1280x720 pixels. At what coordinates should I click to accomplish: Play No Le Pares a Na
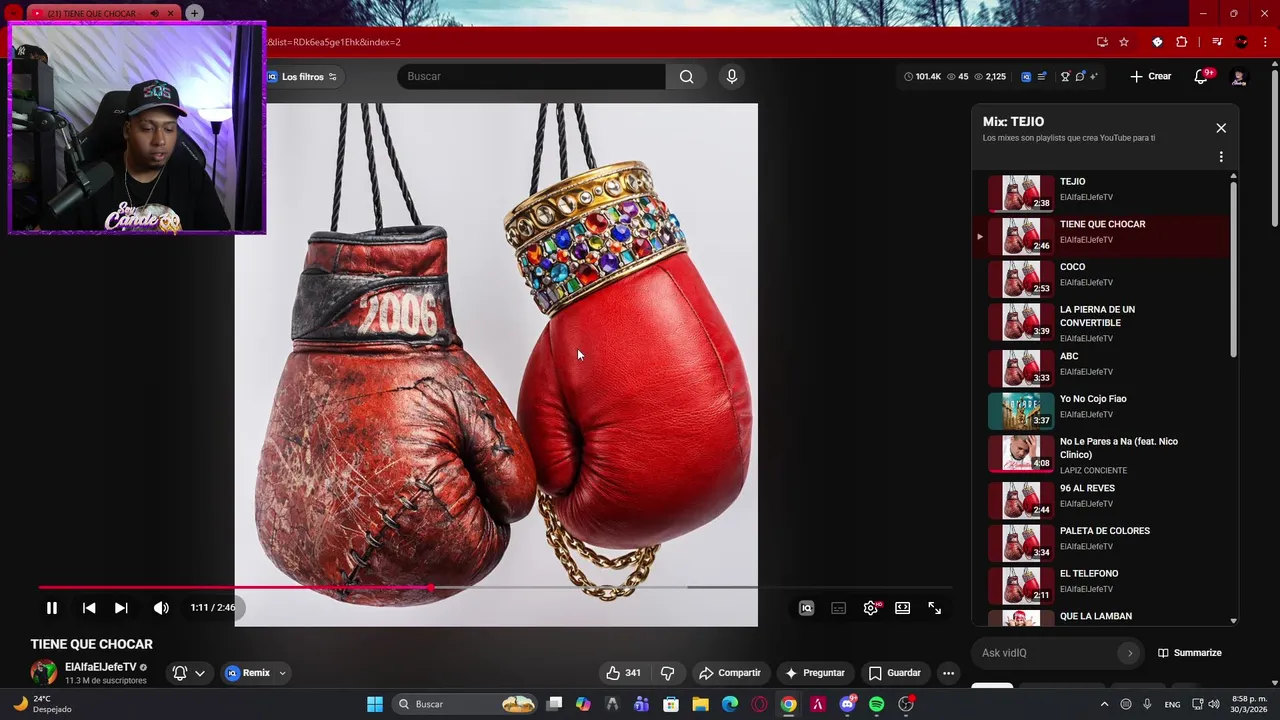click(1100, 454)
